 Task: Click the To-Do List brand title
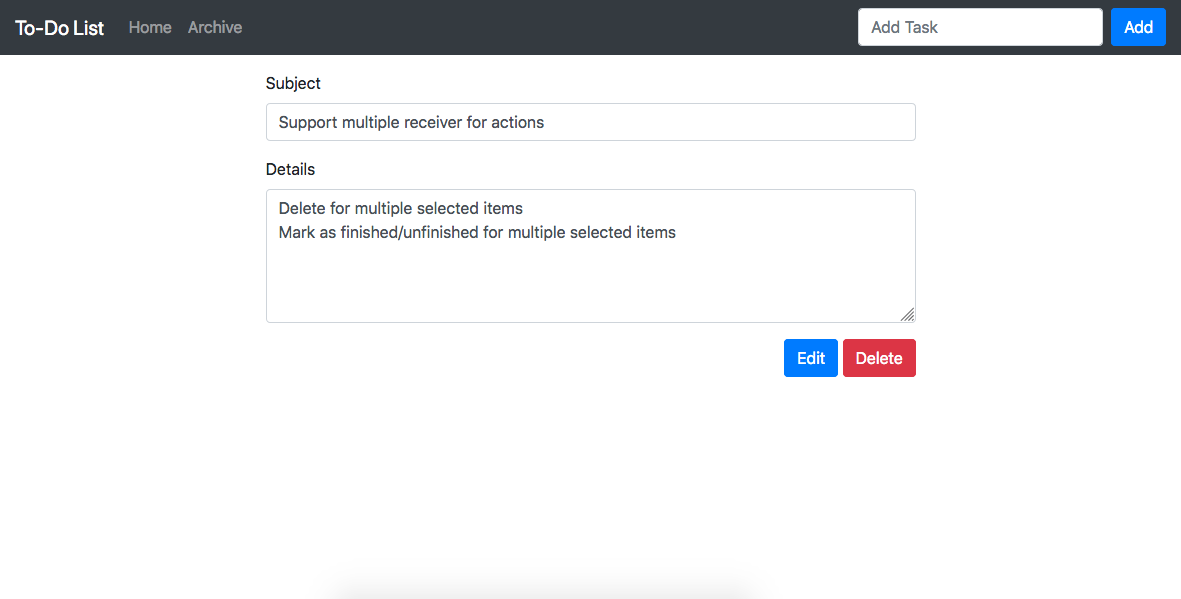[x=60, y=28]
